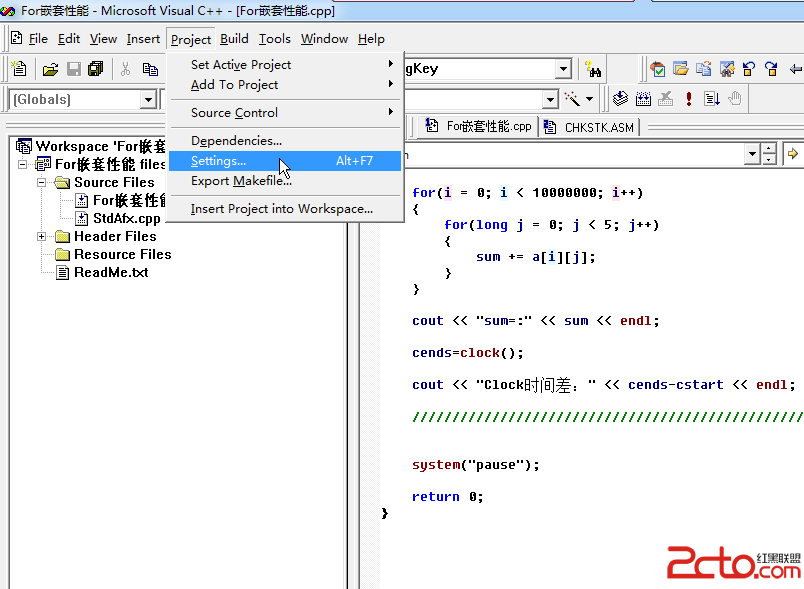Click the red exclamation Execute Program icon
The image size is (804, 589).
coord(689,98)
